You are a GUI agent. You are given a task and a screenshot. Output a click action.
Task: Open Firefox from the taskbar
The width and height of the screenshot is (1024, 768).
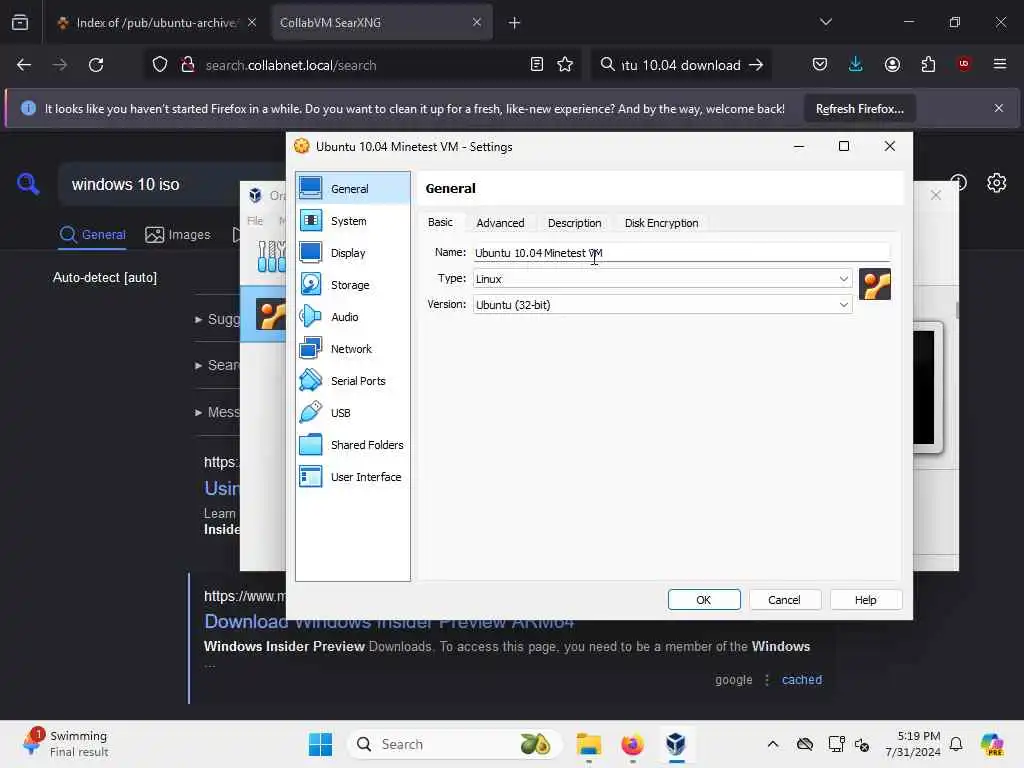(632, 744)
